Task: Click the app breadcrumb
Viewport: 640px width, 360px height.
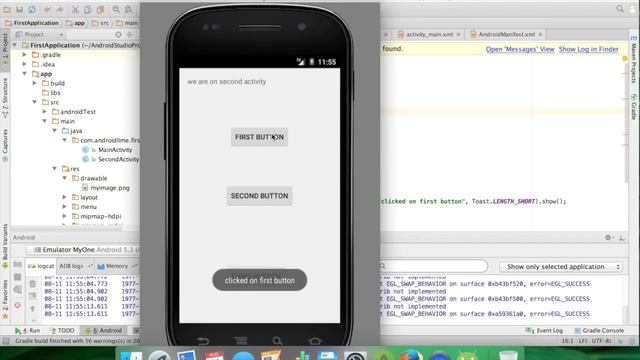Action: pos(76,23)
